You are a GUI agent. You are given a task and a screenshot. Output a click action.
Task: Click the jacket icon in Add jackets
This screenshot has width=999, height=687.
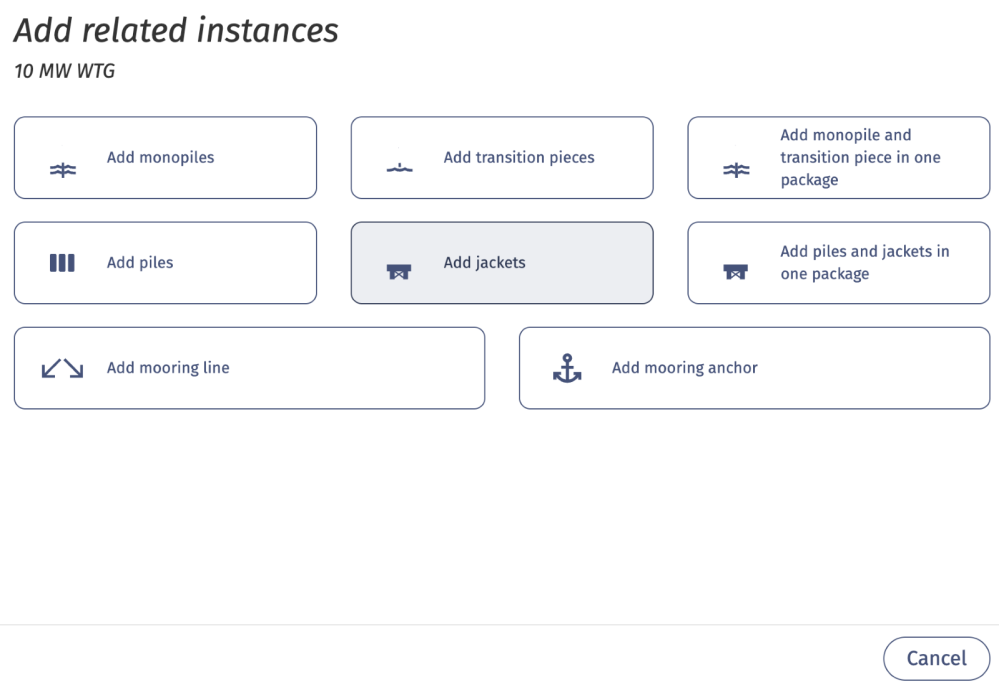point(399,271)
